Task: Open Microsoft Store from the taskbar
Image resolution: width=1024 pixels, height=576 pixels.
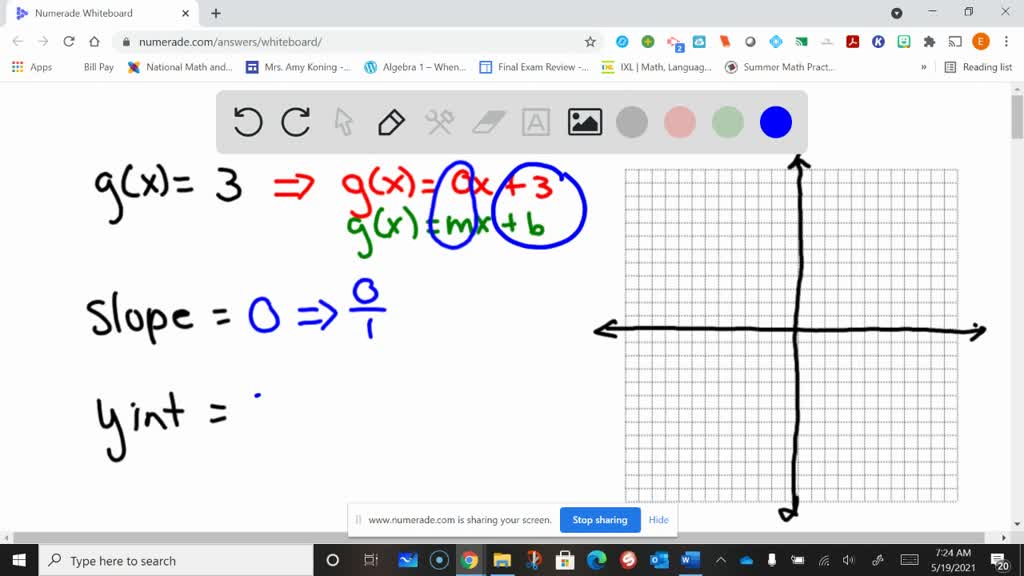Action: [x=565, y=560]
